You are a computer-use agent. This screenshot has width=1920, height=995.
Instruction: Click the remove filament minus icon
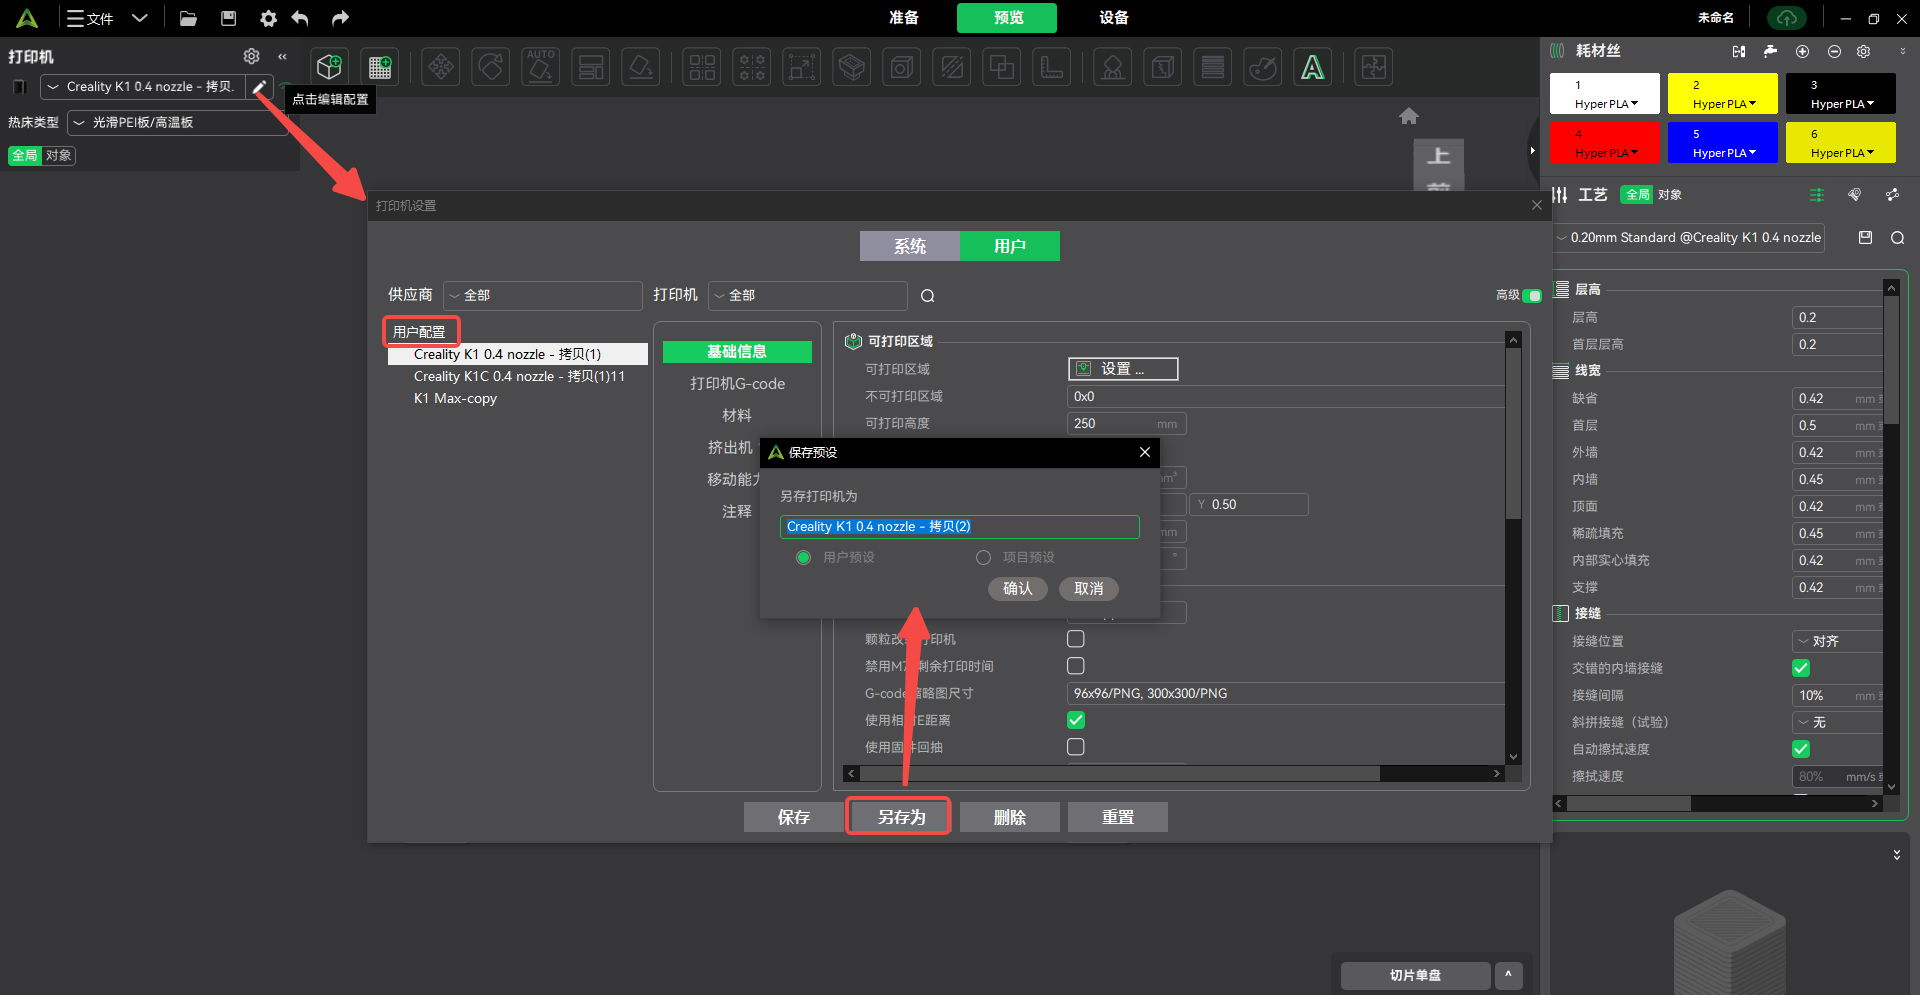1834,51
